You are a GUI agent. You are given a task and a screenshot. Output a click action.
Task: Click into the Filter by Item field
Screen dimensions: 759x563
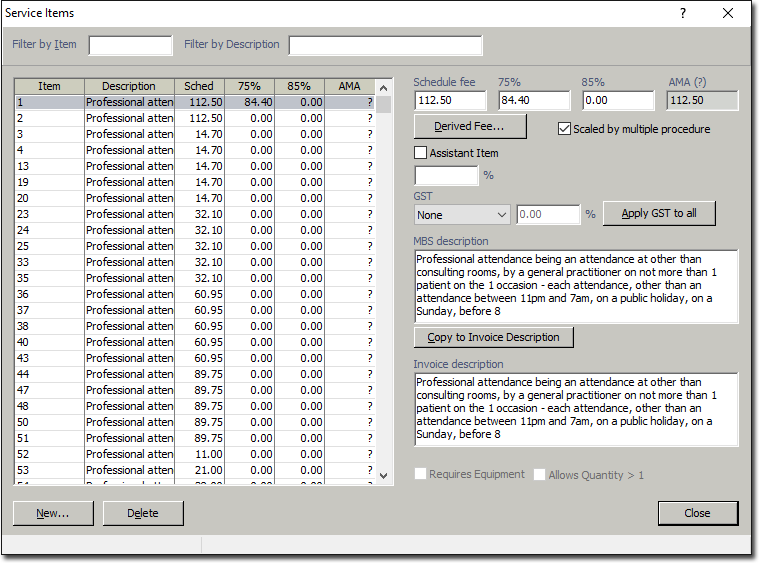pos(130,45)
